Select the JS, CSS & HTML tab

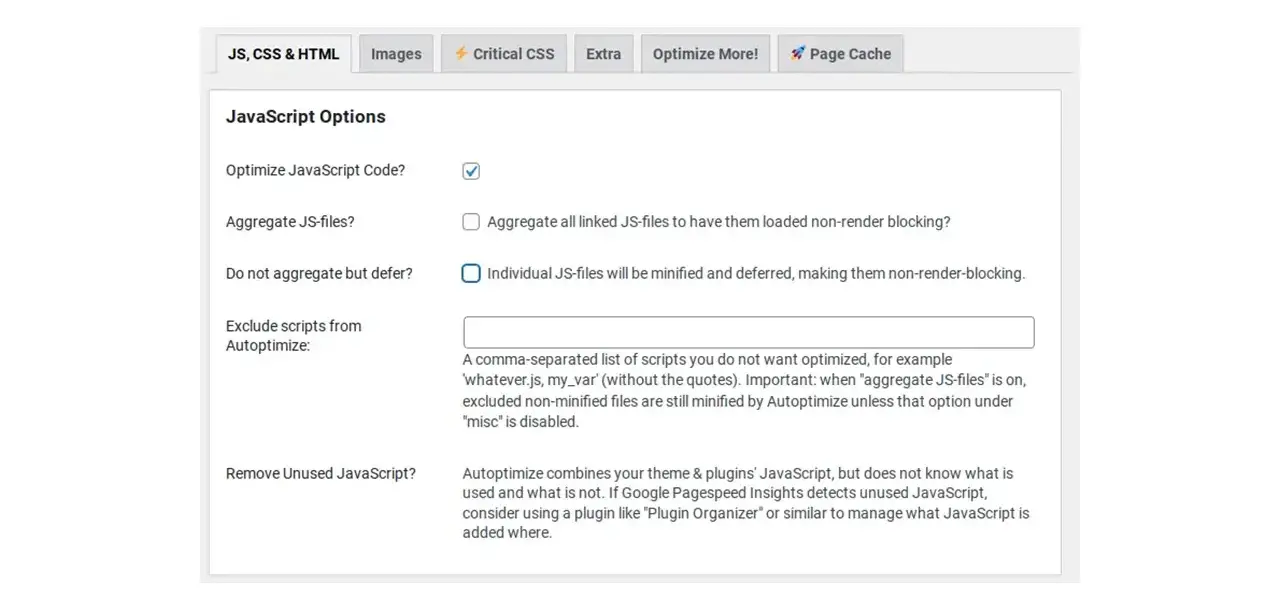point(284,54)
